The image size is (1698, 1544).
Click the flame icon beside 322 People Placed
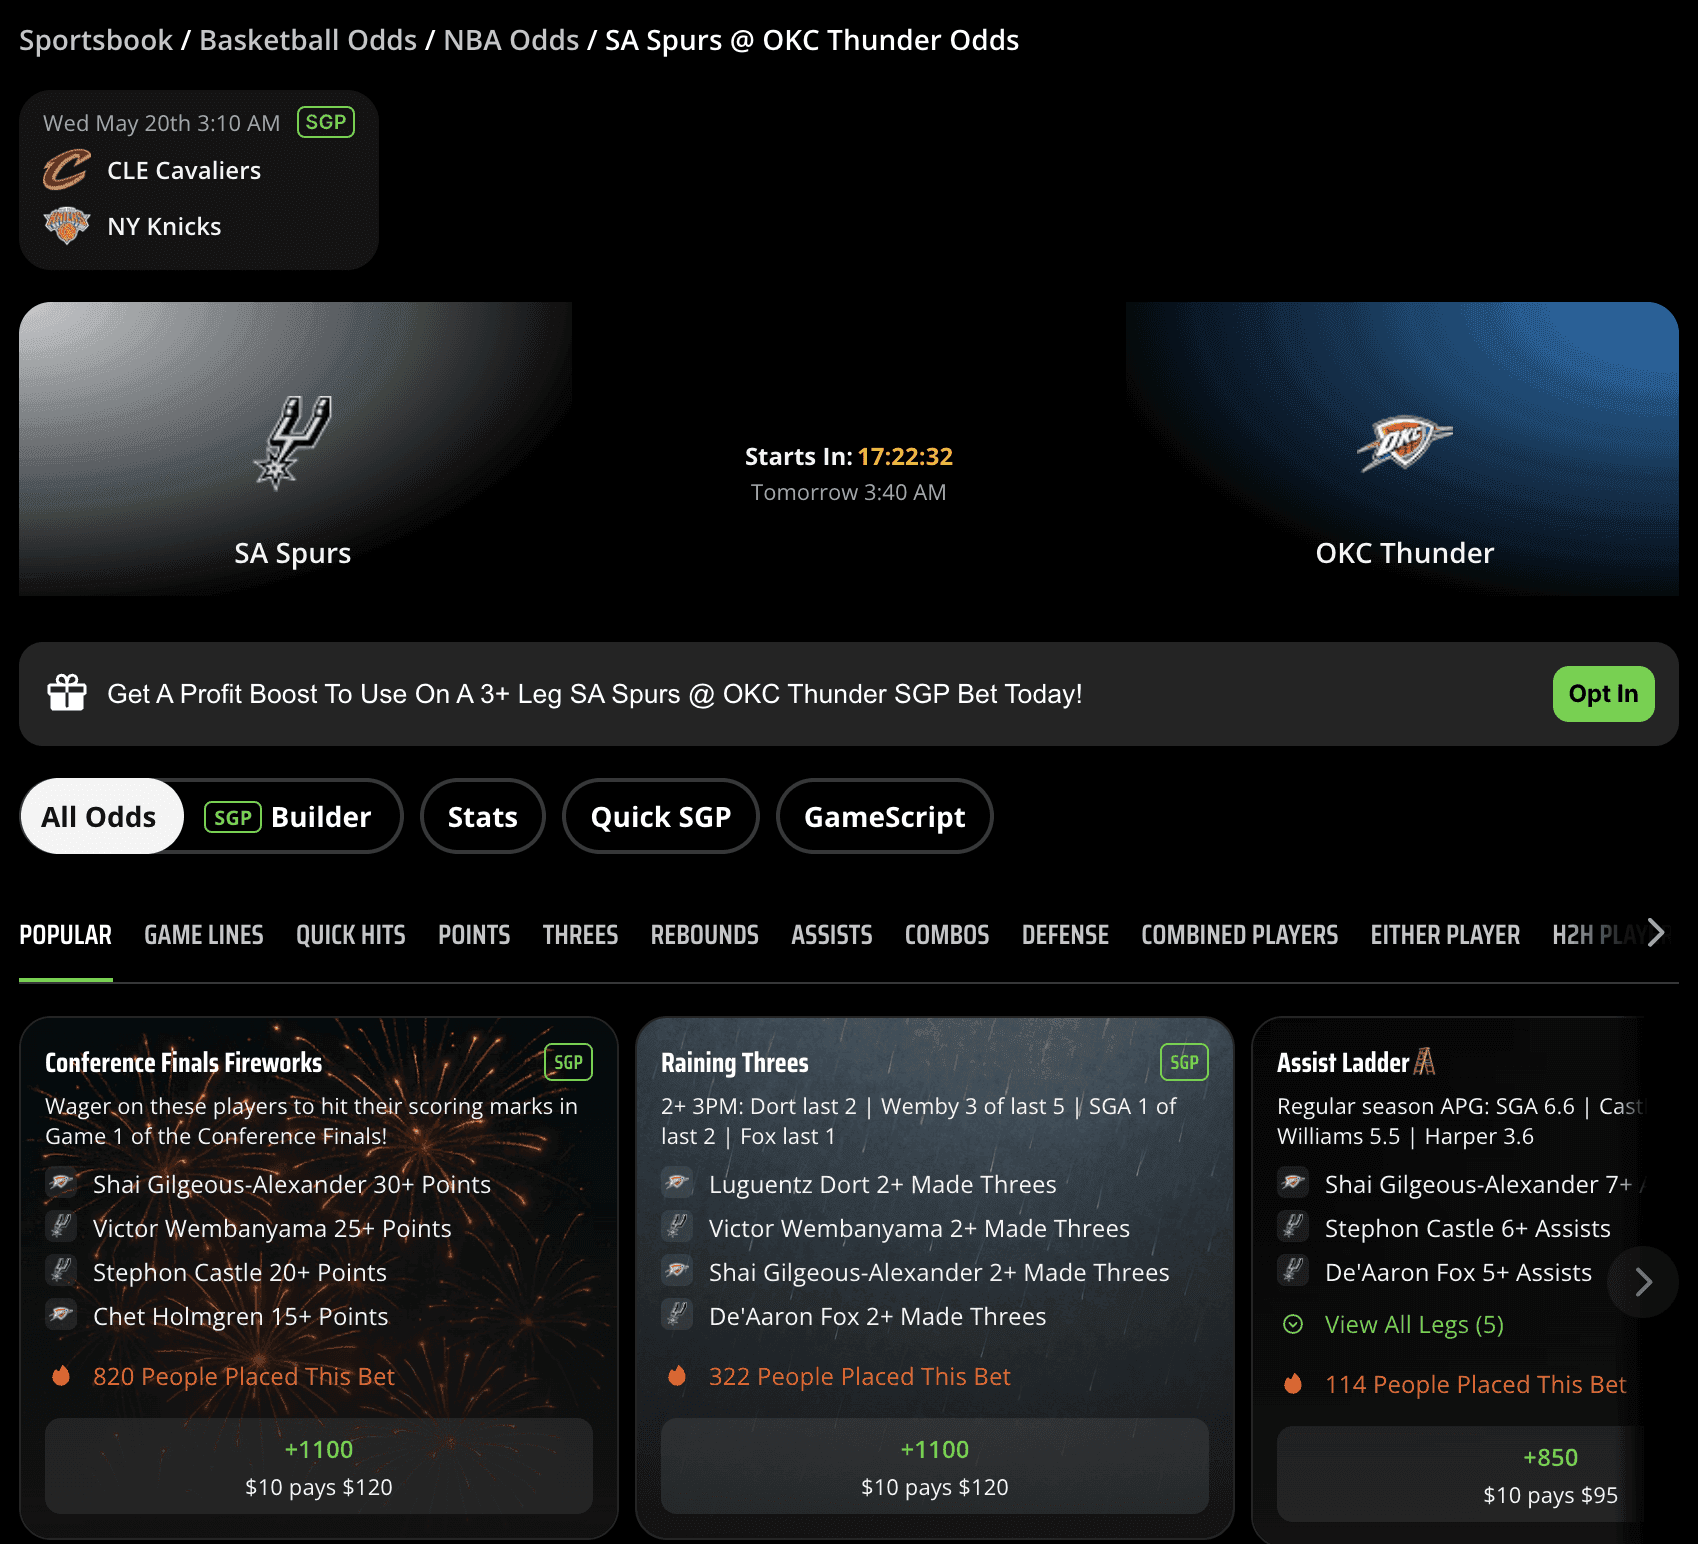[x=677, y=1376]
